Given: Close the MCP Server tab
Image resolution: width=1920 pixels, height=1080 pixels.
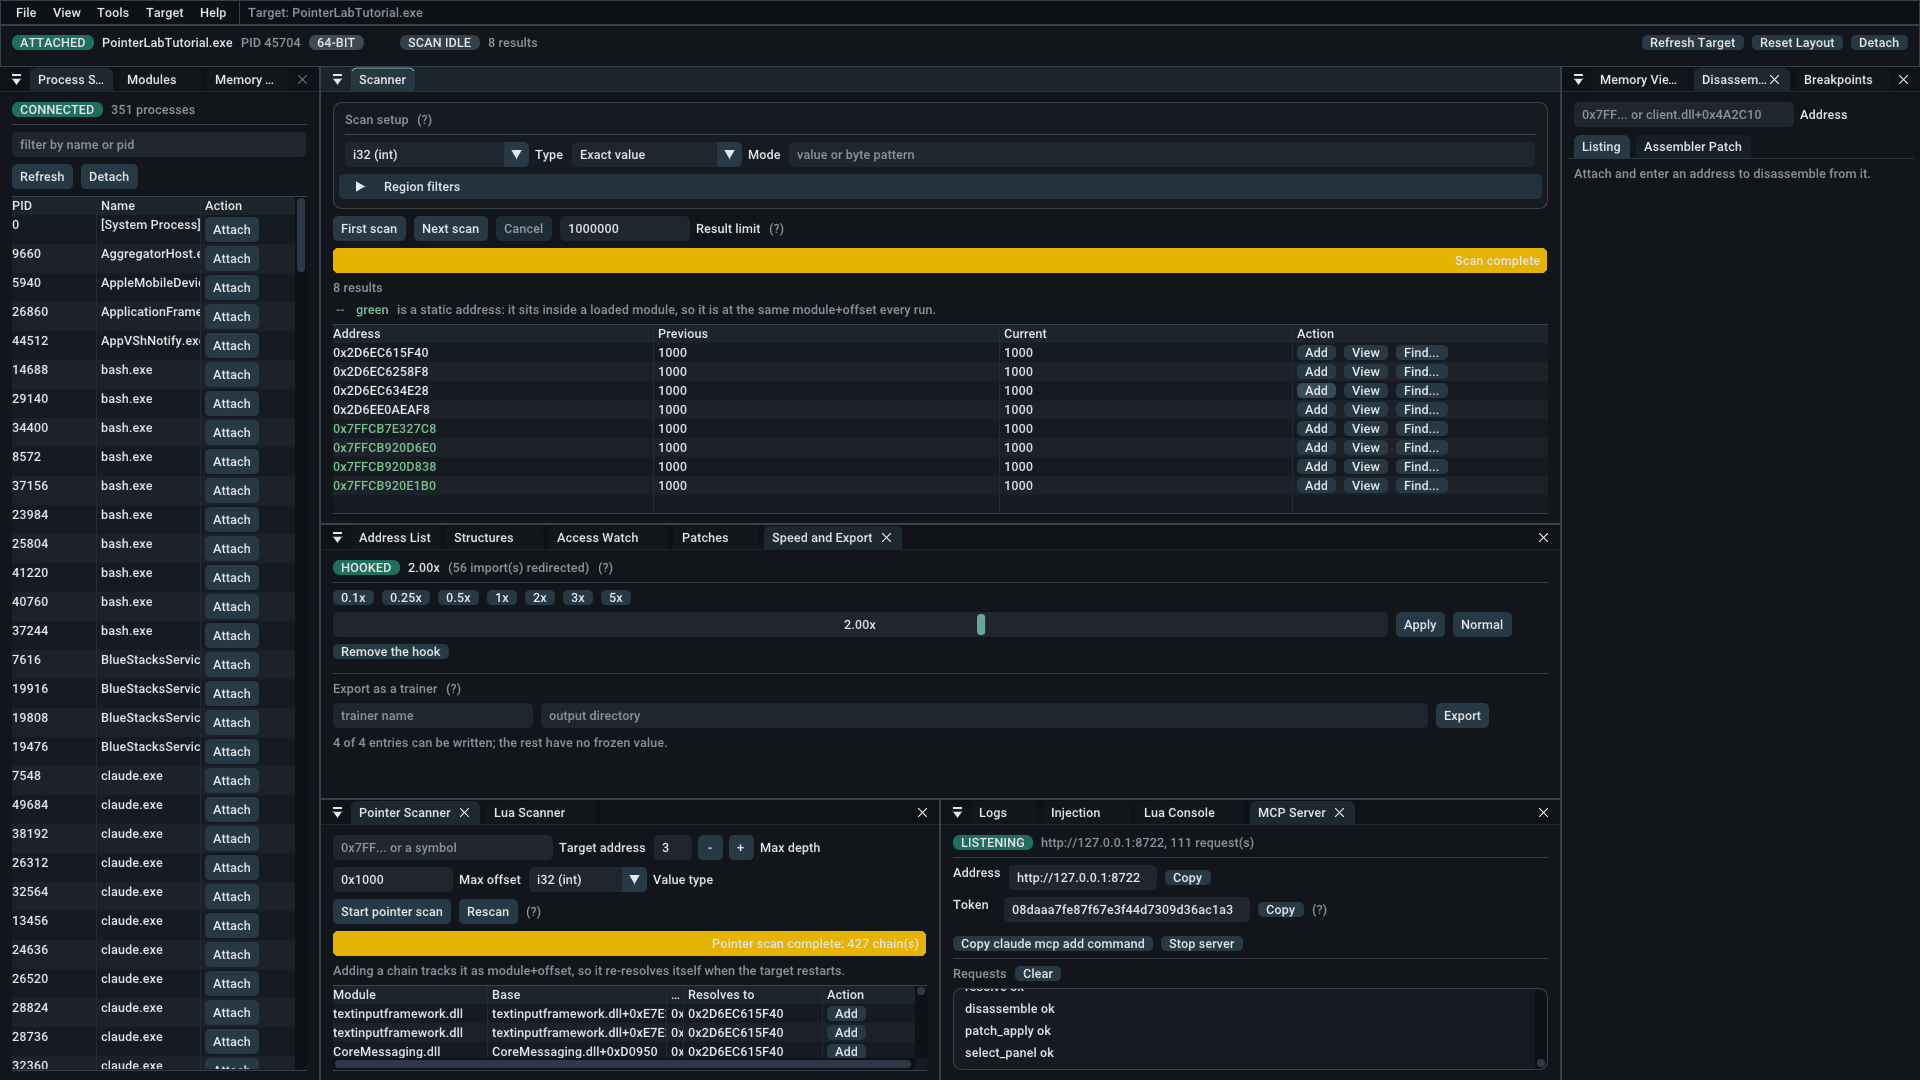Looking at the screenshot, I should tap(1339, 813).
